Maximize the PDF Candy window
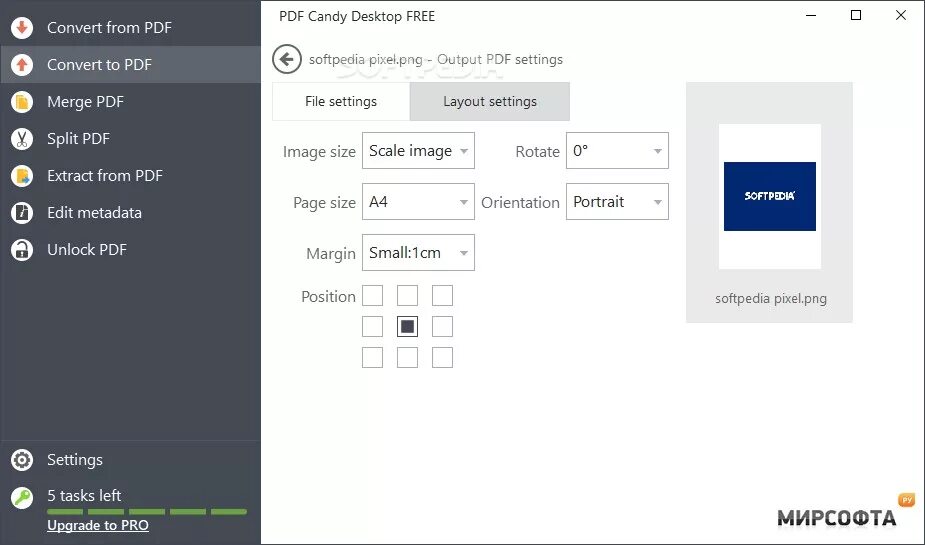Screen dimensions: 925x545 tap(856, 15)
